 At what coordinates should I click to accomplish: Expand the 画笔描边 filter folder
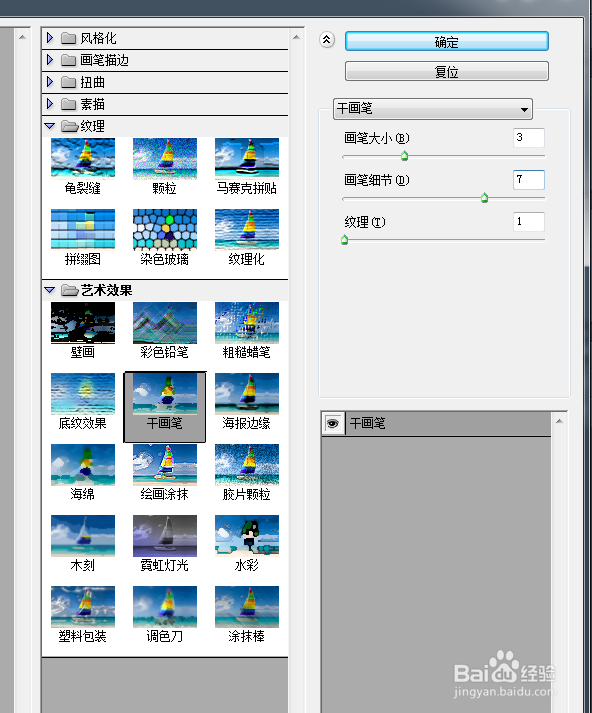click(x=50, y=60)
